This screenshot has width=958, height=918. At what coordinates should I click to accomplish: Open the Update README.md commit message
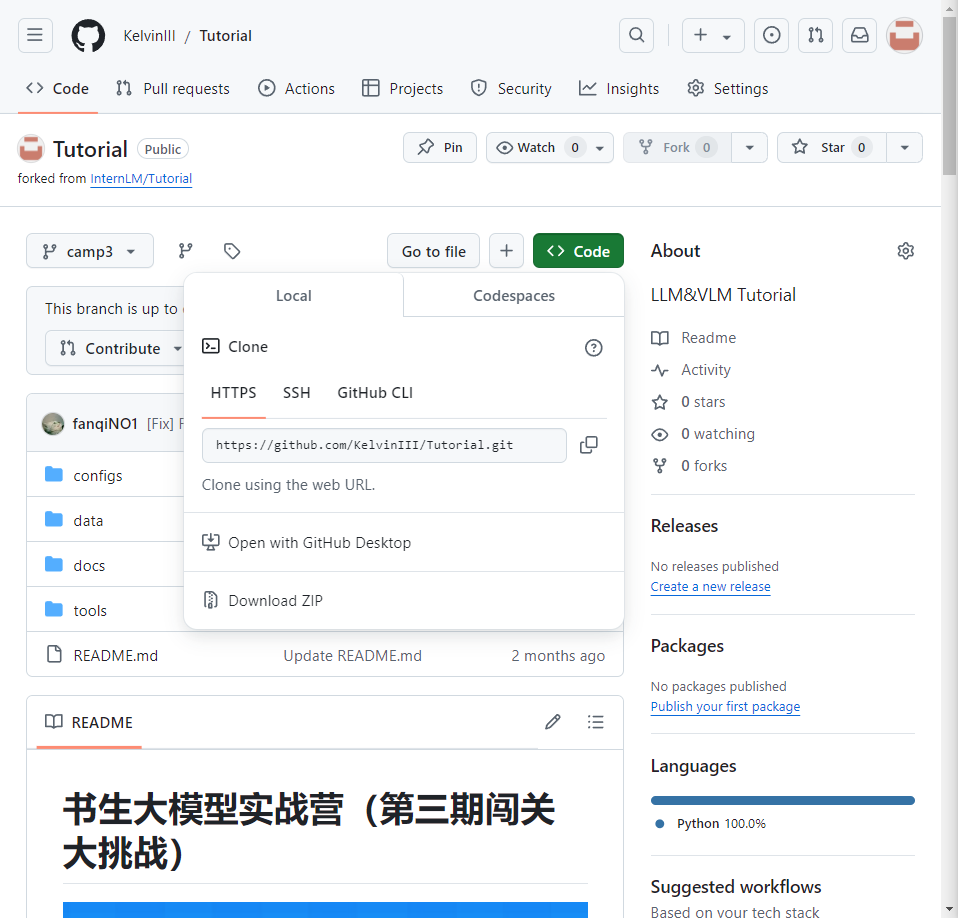click(x=353, y=655)
